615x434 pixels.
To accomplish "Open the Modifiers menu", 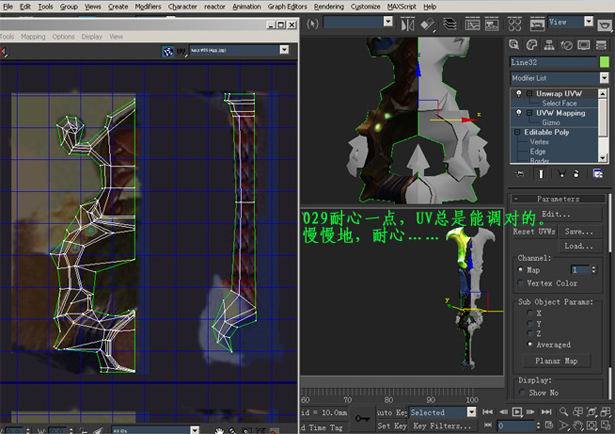I will [x=147, y=6].
